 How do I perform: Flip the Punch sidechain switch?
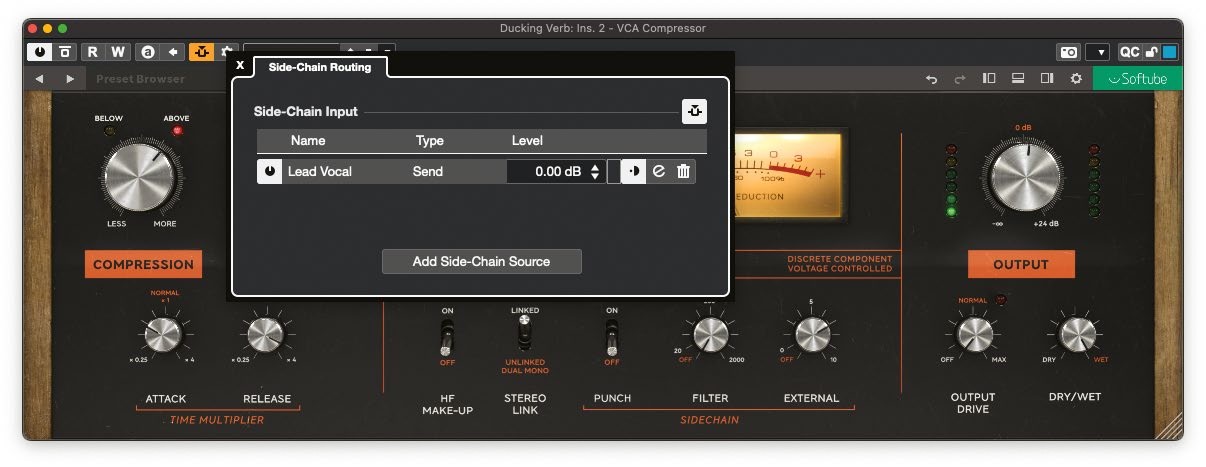pos(611,337)
